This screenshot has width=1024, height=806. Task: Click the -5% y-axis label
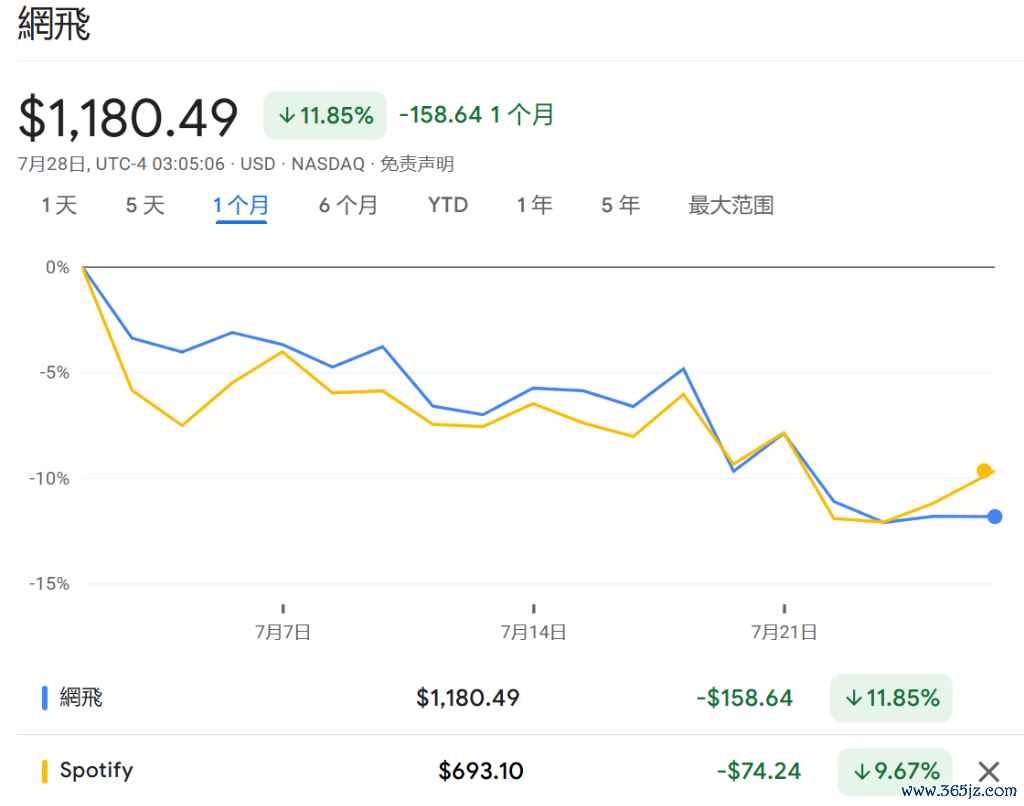[x=54, y=373]
